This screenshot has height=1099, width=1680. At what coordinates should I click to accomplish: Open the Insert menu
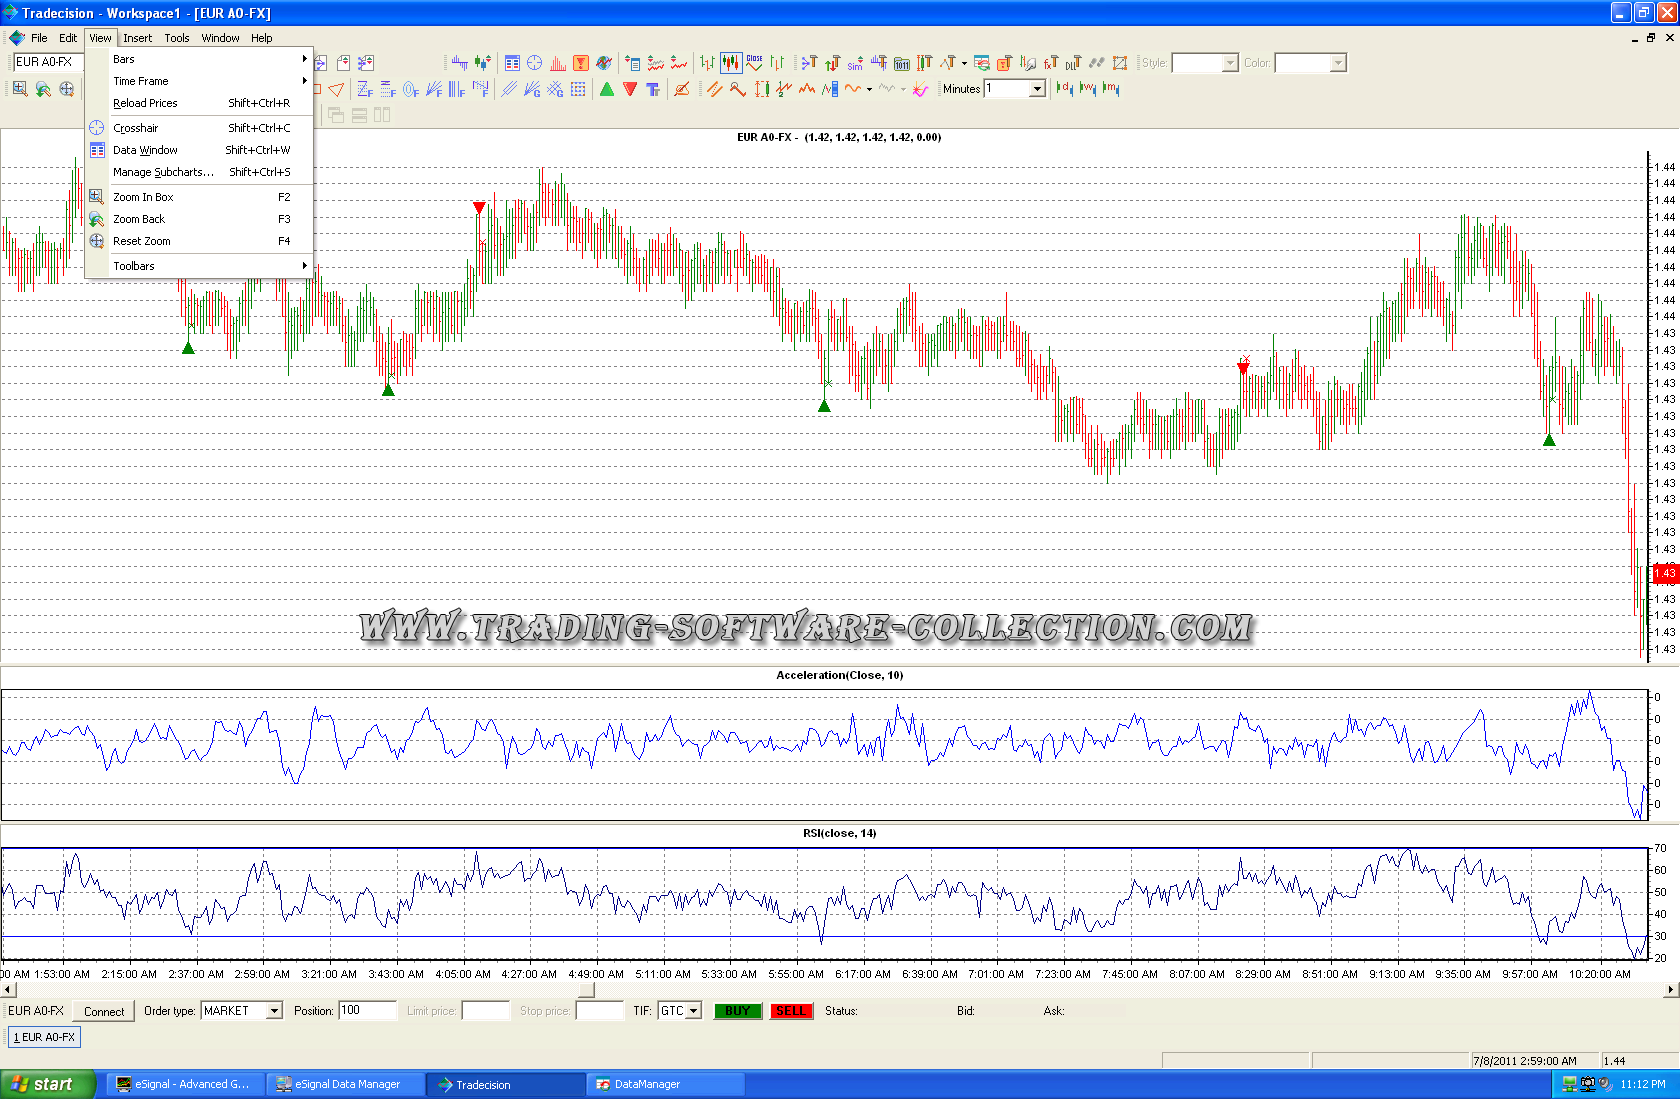(138, 38)
